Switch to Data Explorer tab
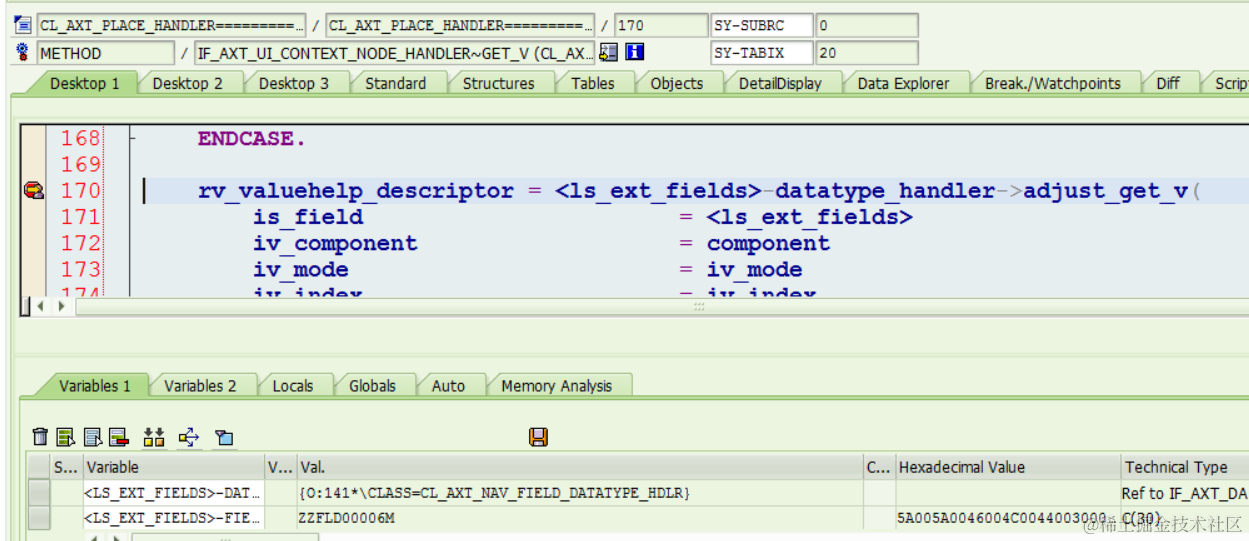Screen dimensions: 1249x541 tap(903, 84)
